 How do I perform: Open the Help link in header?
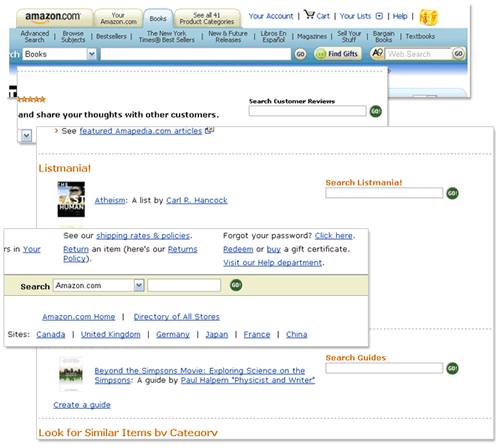point(400,16)
